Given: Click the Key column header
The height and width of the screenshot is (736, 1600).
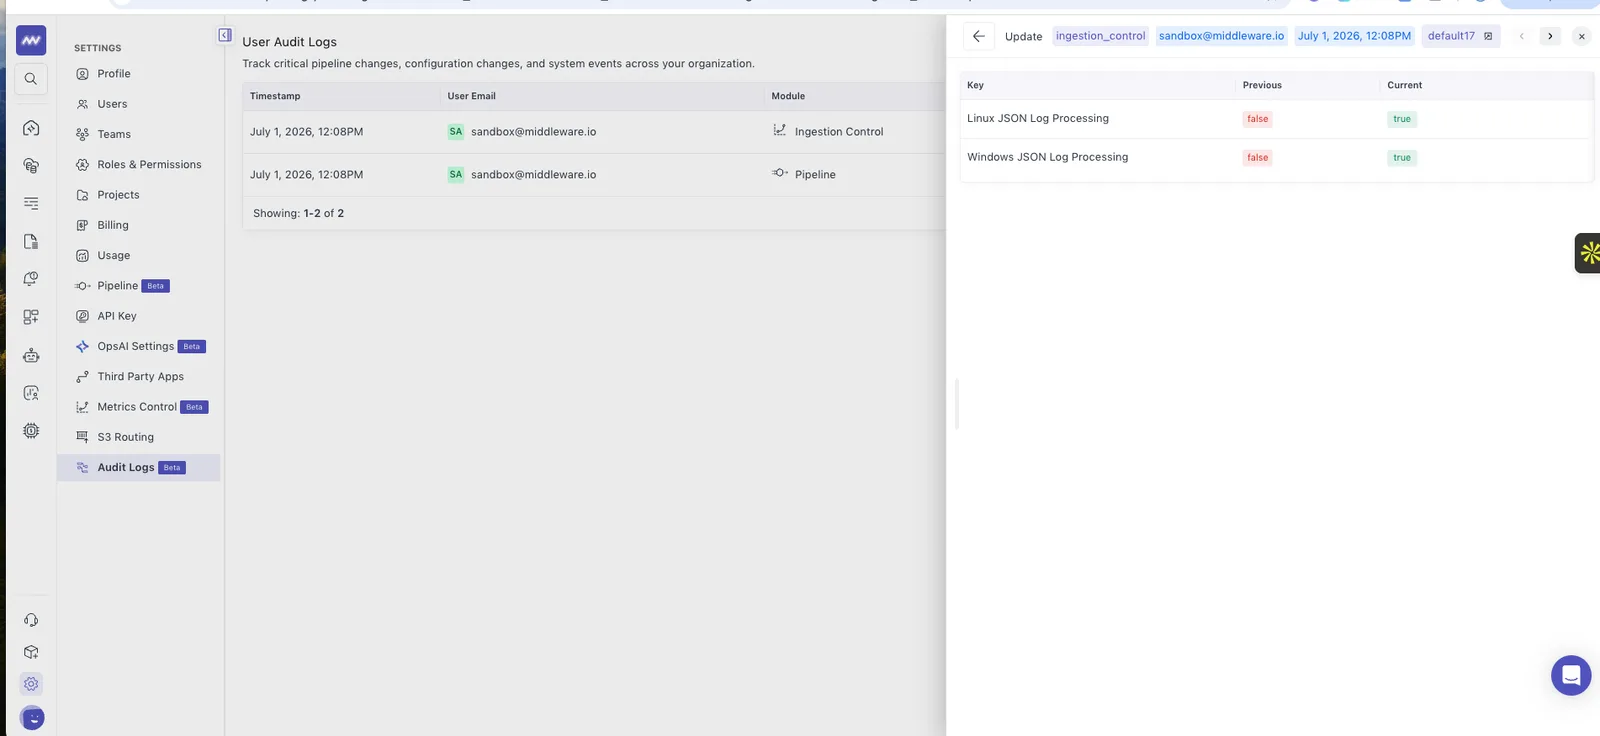Looking at the screenshot, I should [975, 85].
